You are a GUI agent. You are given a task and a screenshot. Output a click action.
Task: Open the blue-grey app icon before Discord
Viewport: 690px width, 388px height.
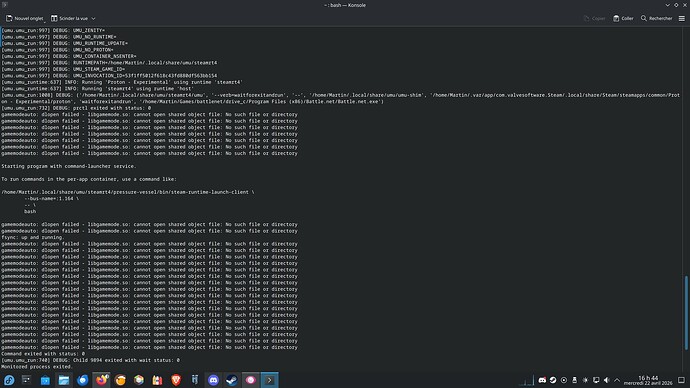[x=195, y=380]
